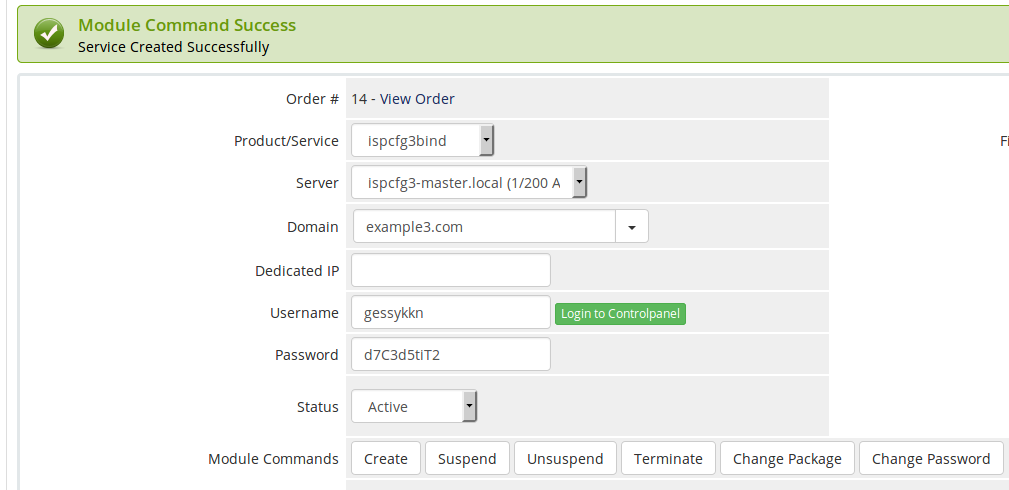
Task: Open the Status dropdown showing Active
Action: click(414, 406)
